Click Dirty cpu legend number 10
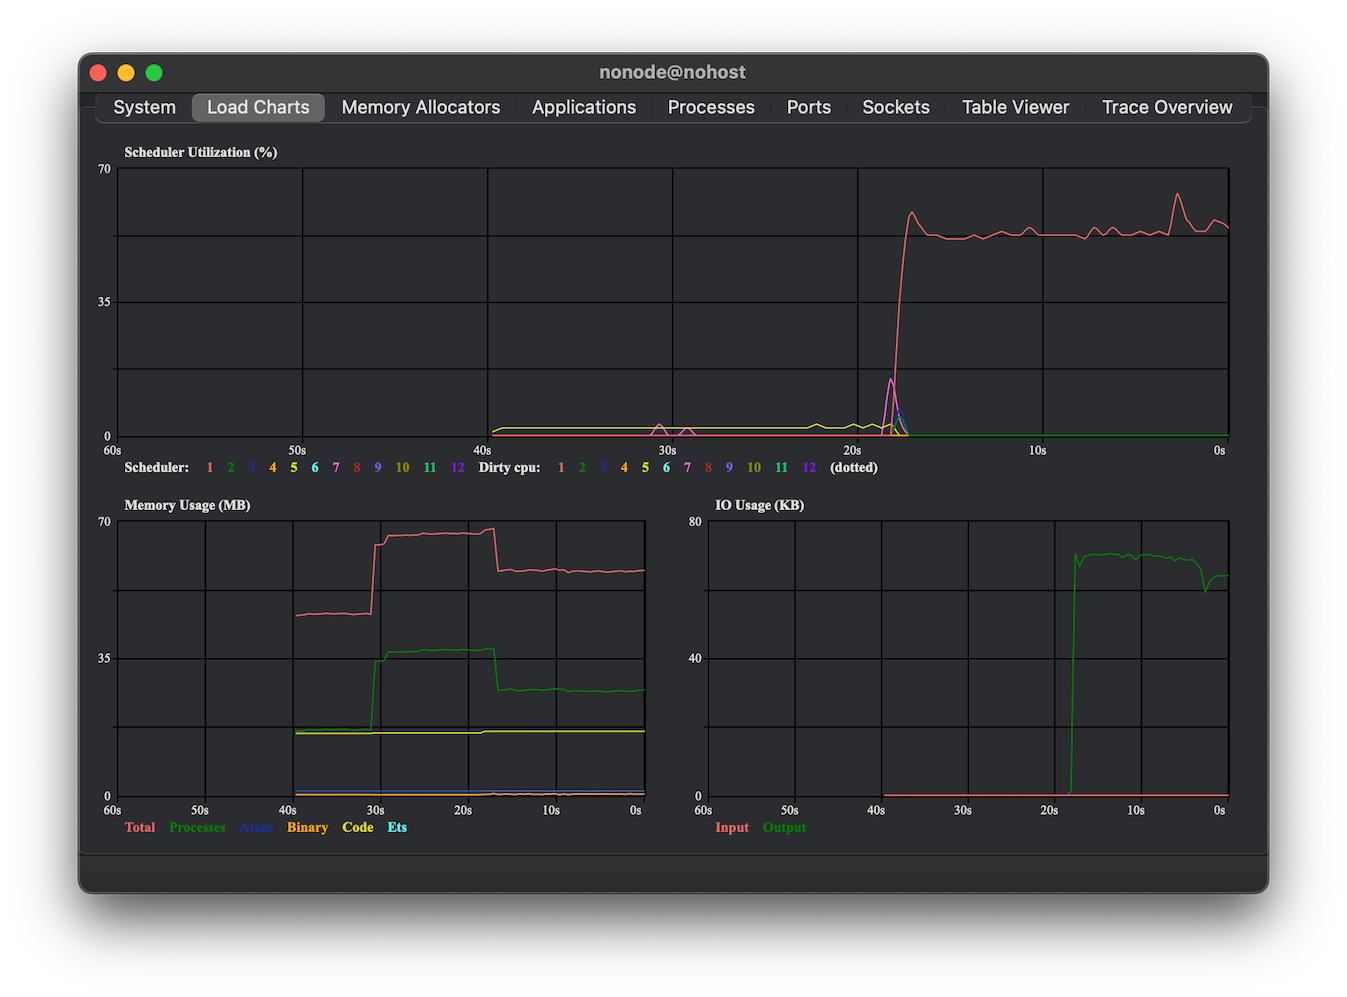The width and height of the screenshot is (1347, 997). [754, 467]
